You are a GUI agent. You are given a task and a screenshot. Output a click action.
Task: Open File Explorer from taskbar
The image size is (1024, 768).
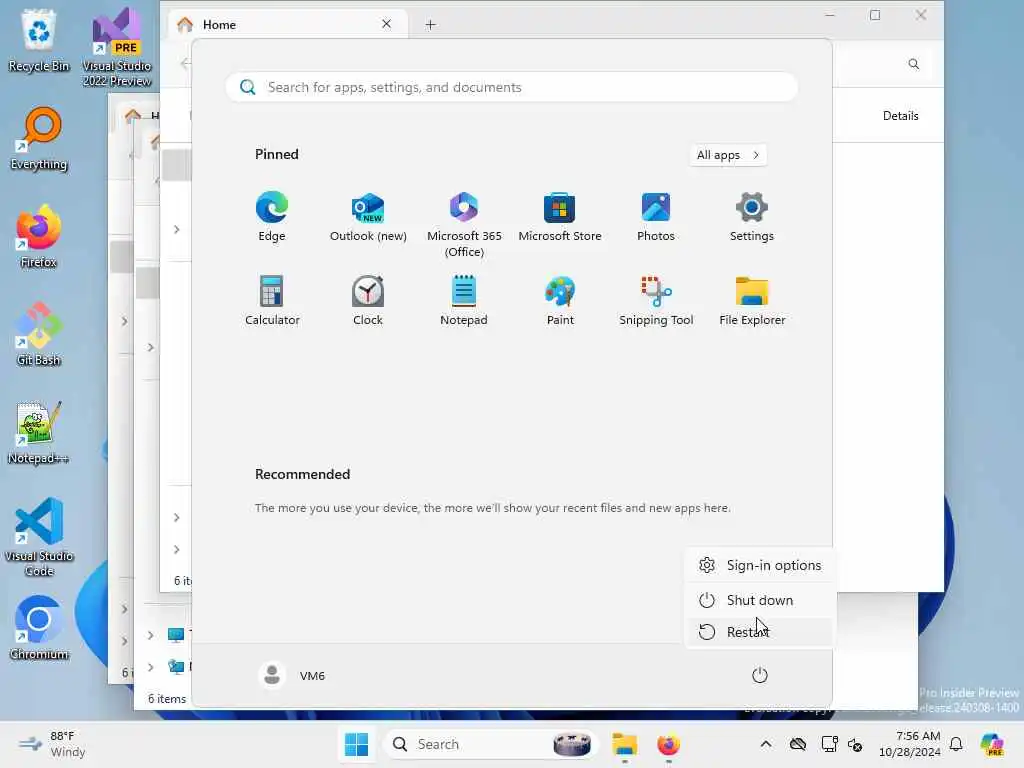coord(624,744)
